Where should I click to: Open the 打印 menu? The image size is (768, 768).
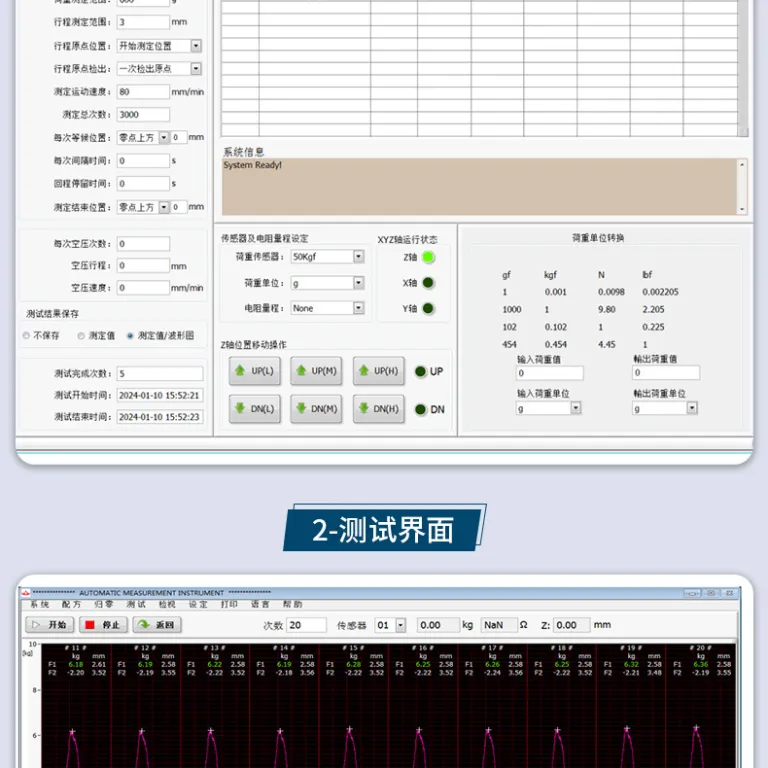[229, 604]
